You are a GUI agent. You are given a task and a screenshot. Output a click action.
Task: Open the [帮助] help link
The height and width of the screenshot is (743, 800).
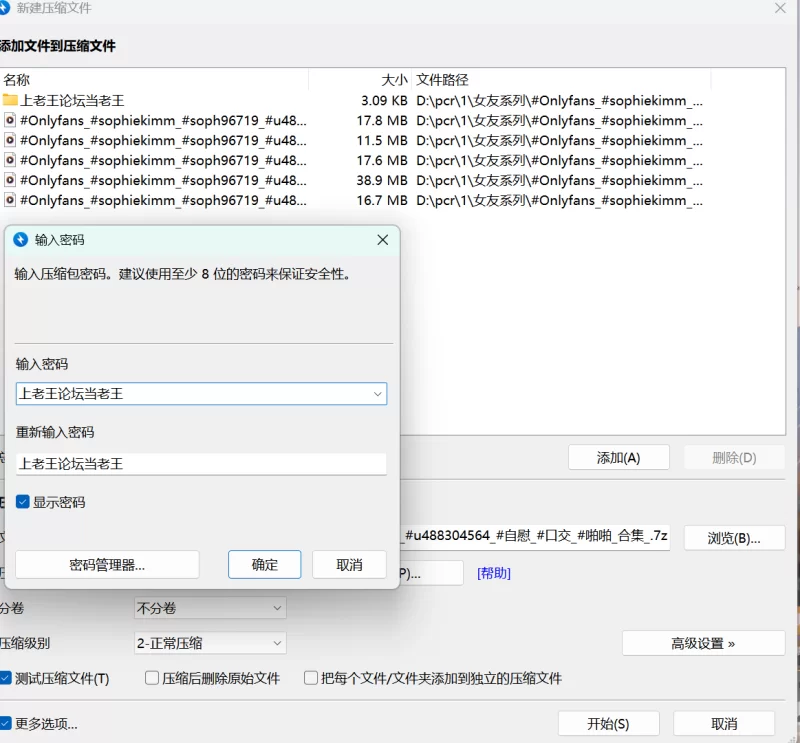494,573
